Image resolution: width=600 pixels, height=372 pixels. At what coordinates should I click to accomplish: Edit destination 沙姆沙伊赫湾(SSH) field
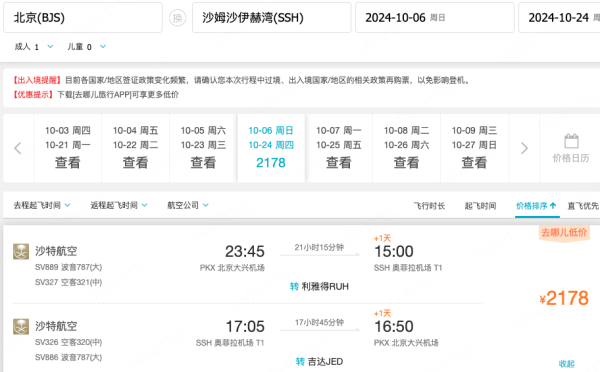(x=271, y=18)
